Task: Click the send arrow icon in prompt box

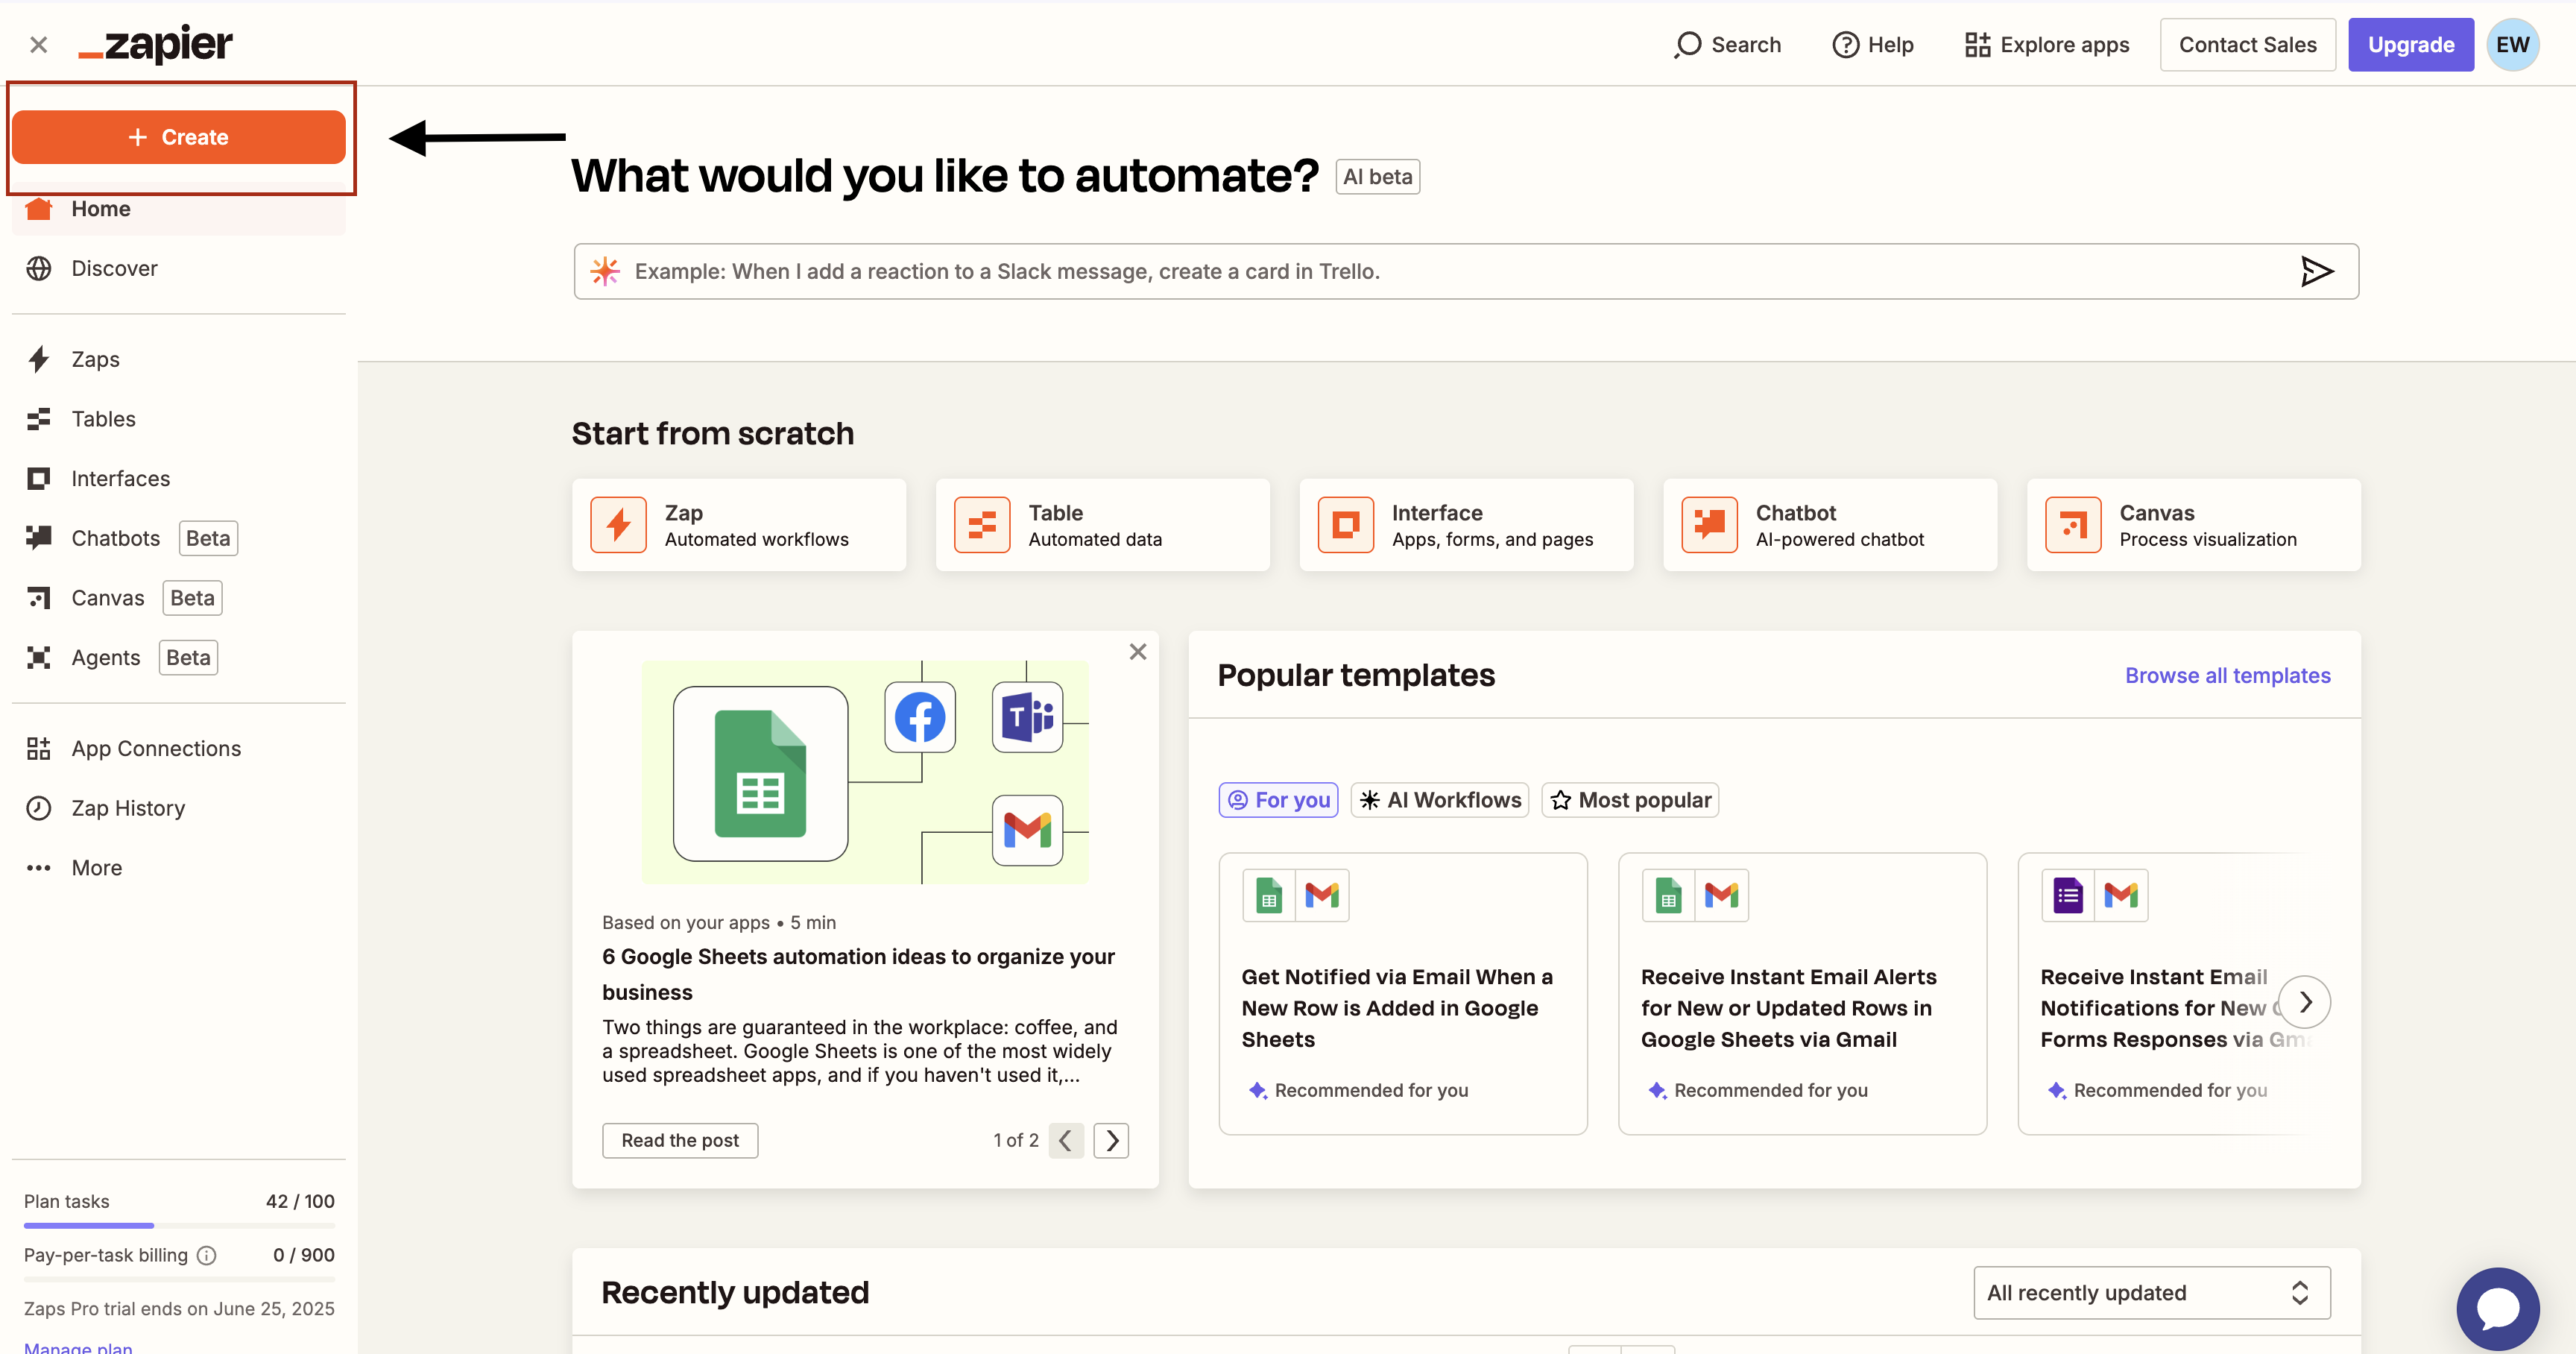Action: 2316,271
